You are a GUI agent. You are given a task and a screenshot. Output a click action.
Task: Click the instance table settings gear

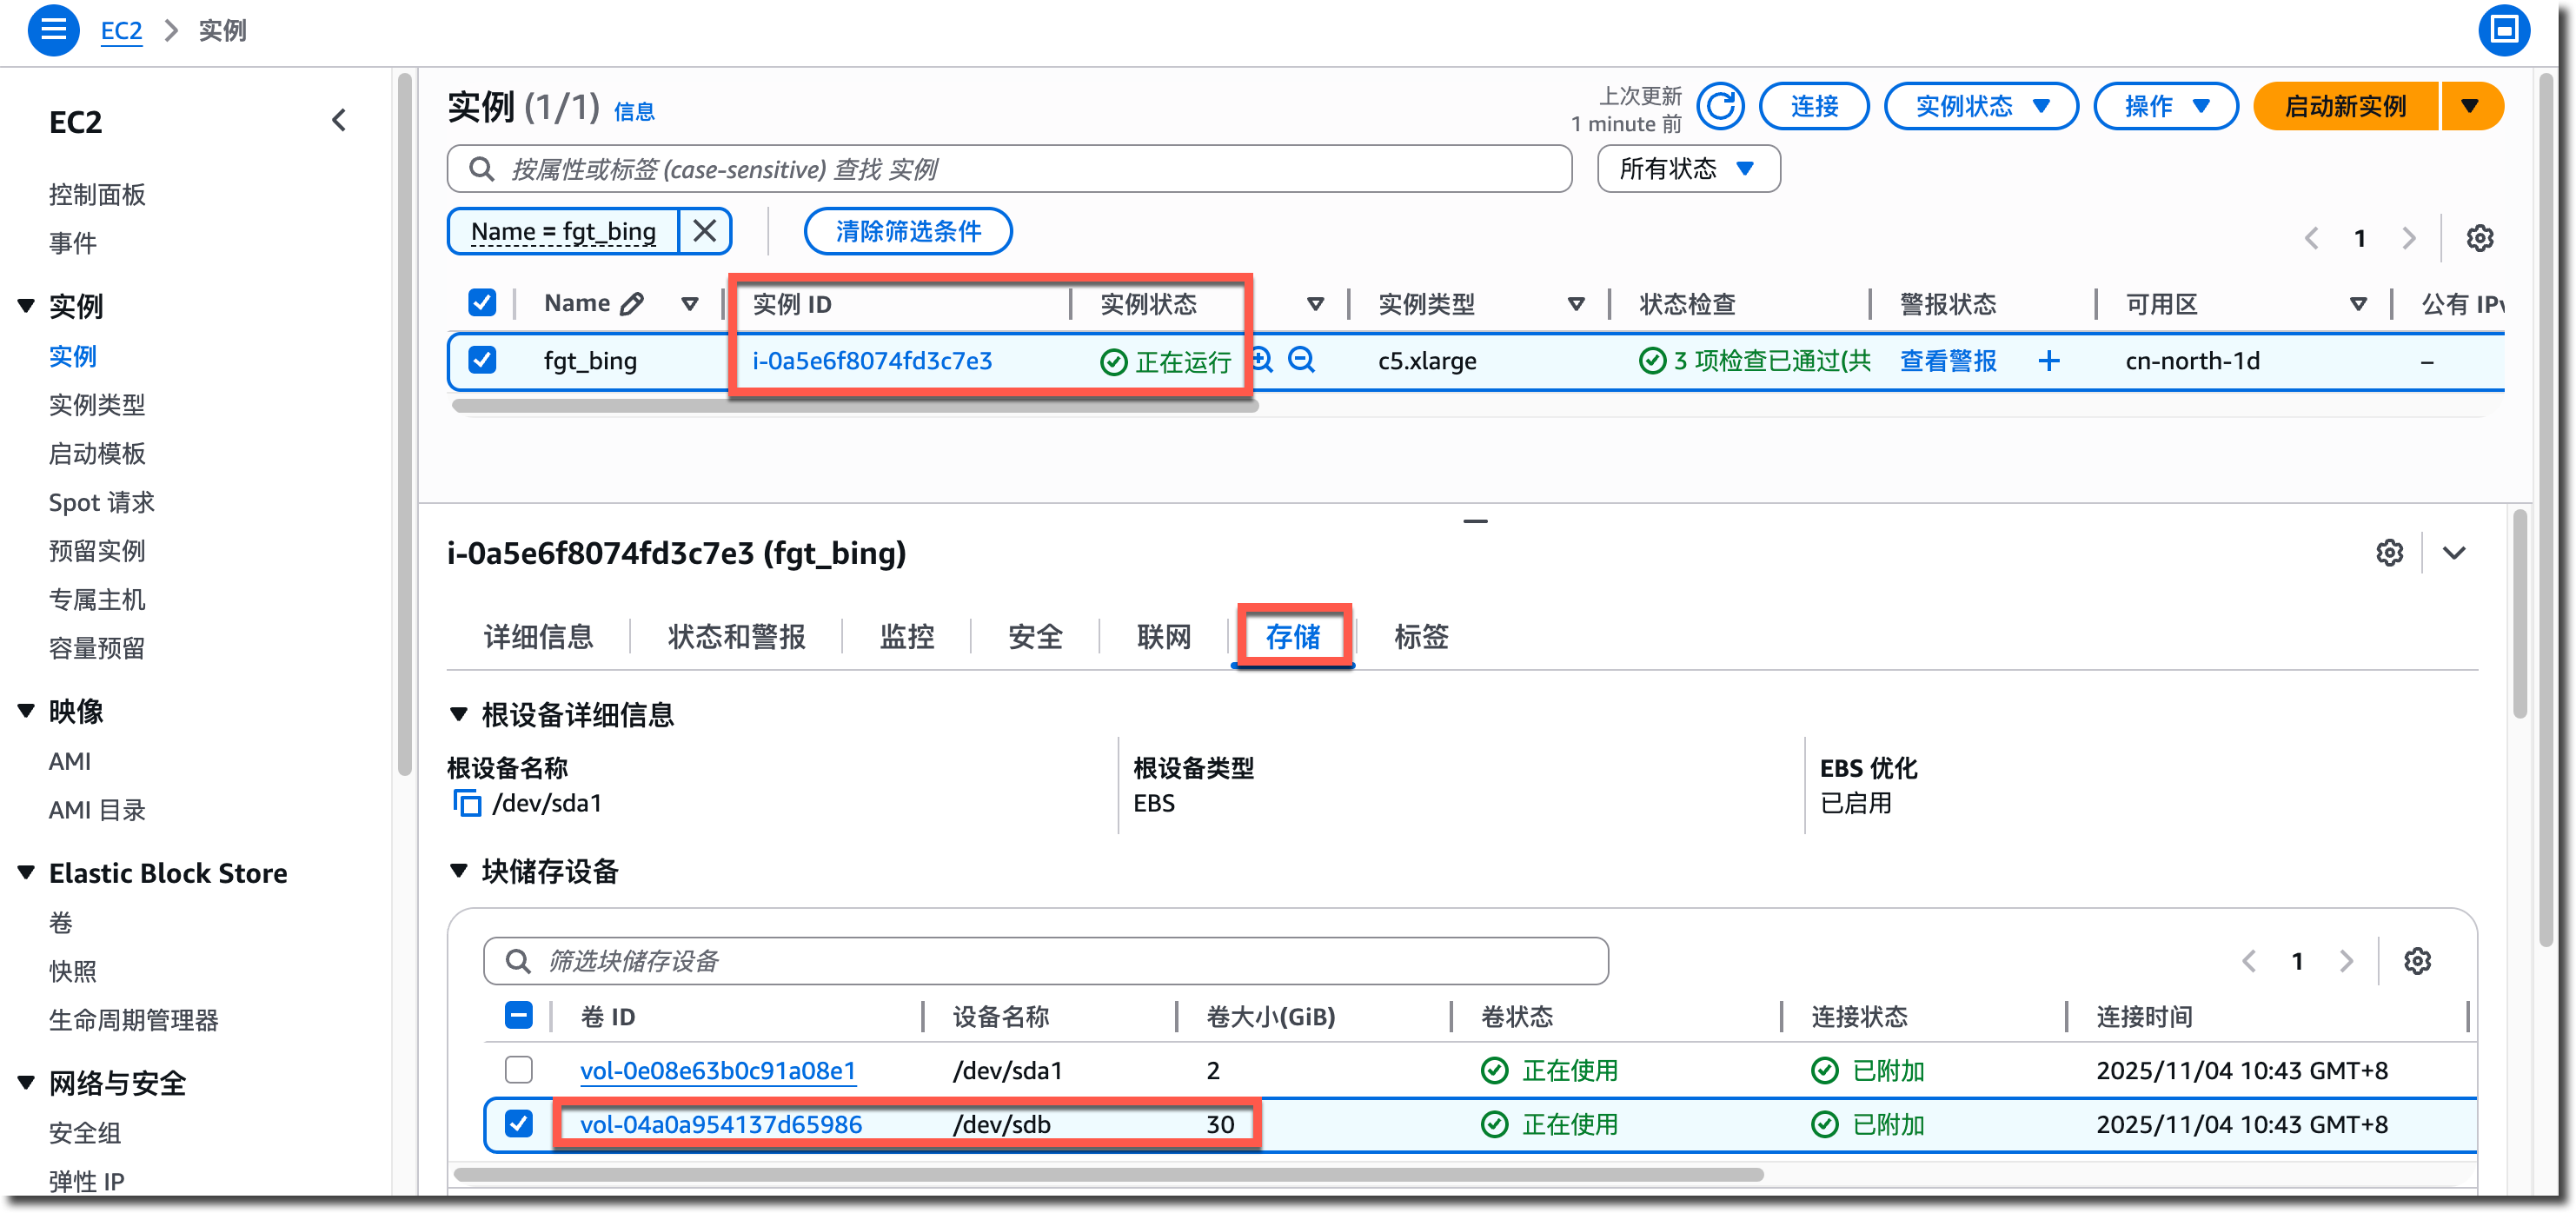2479,238
